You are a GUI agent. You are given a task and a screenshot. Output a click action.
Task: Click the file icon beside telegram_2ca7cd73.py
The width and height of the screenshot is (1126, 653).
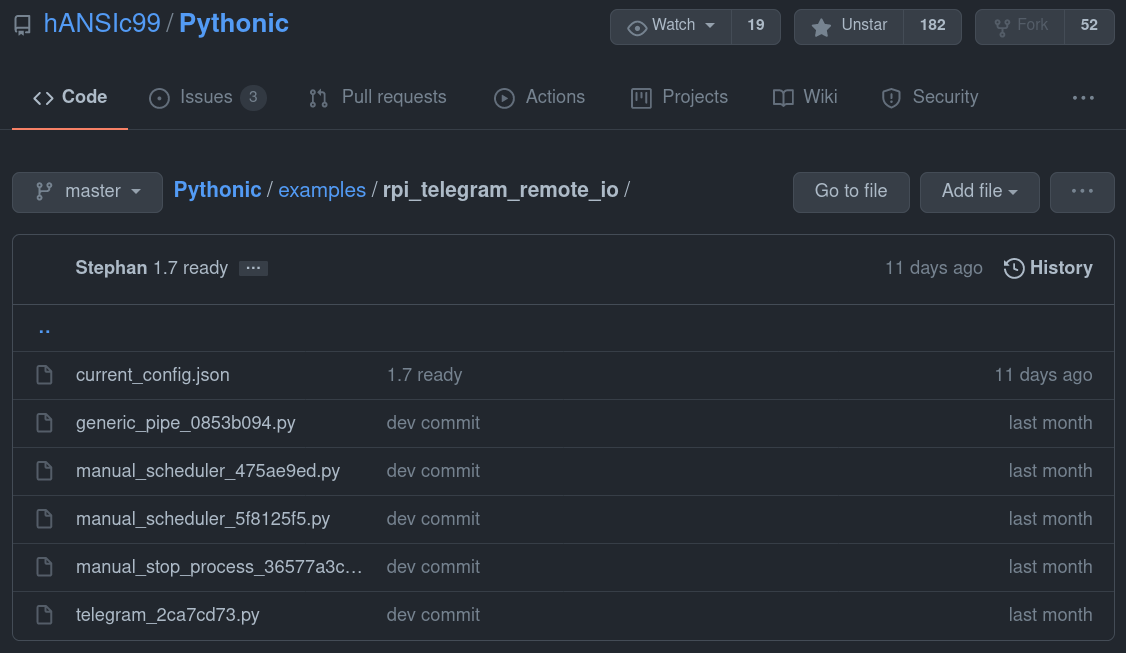click(x=44, y=614)
